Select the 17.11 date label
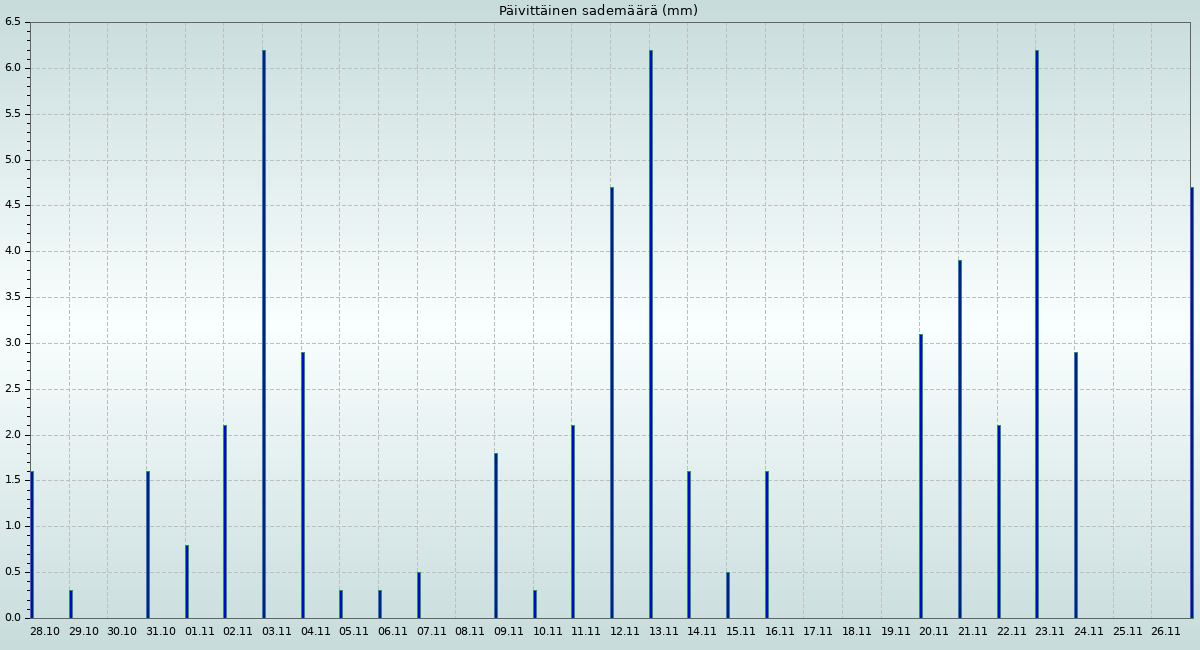Screen dimensions: 1200x650 click(818, 631)
